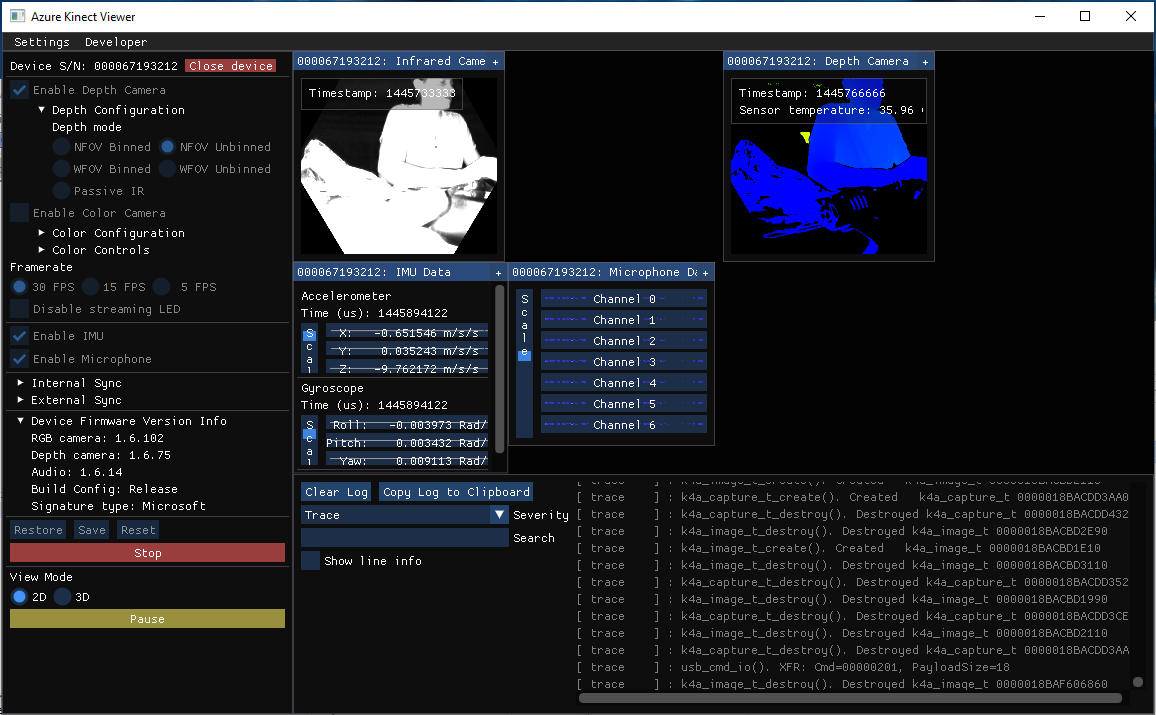Image resolution: width=1156 pixels, height=715 pixels.
Task: Click the Infrared camera image view
Action: [x=399, y=166]
